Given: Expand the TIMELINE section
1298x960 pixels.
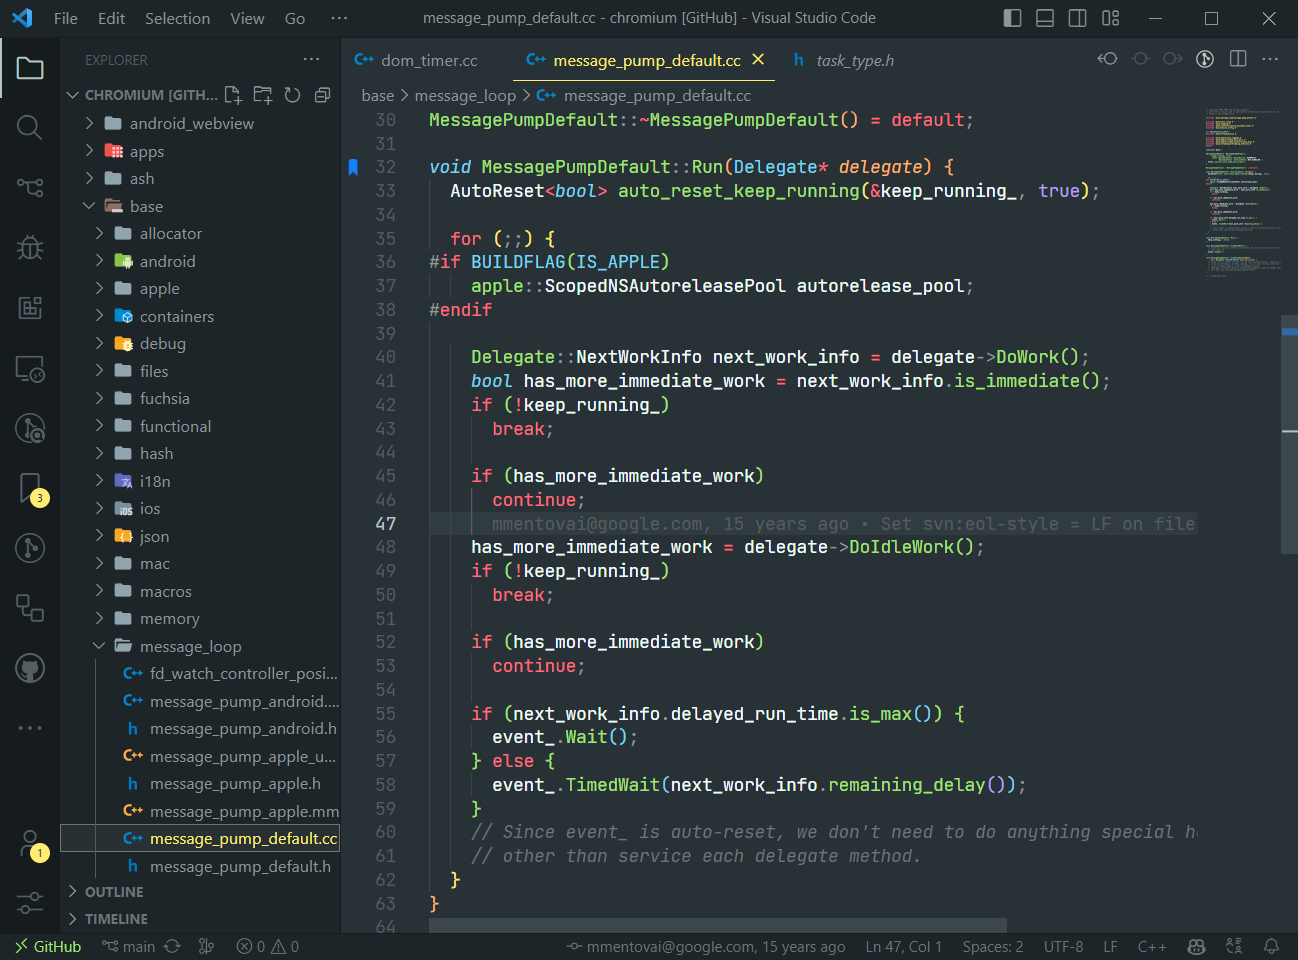Looking at the screenshot, I should 200,919.
